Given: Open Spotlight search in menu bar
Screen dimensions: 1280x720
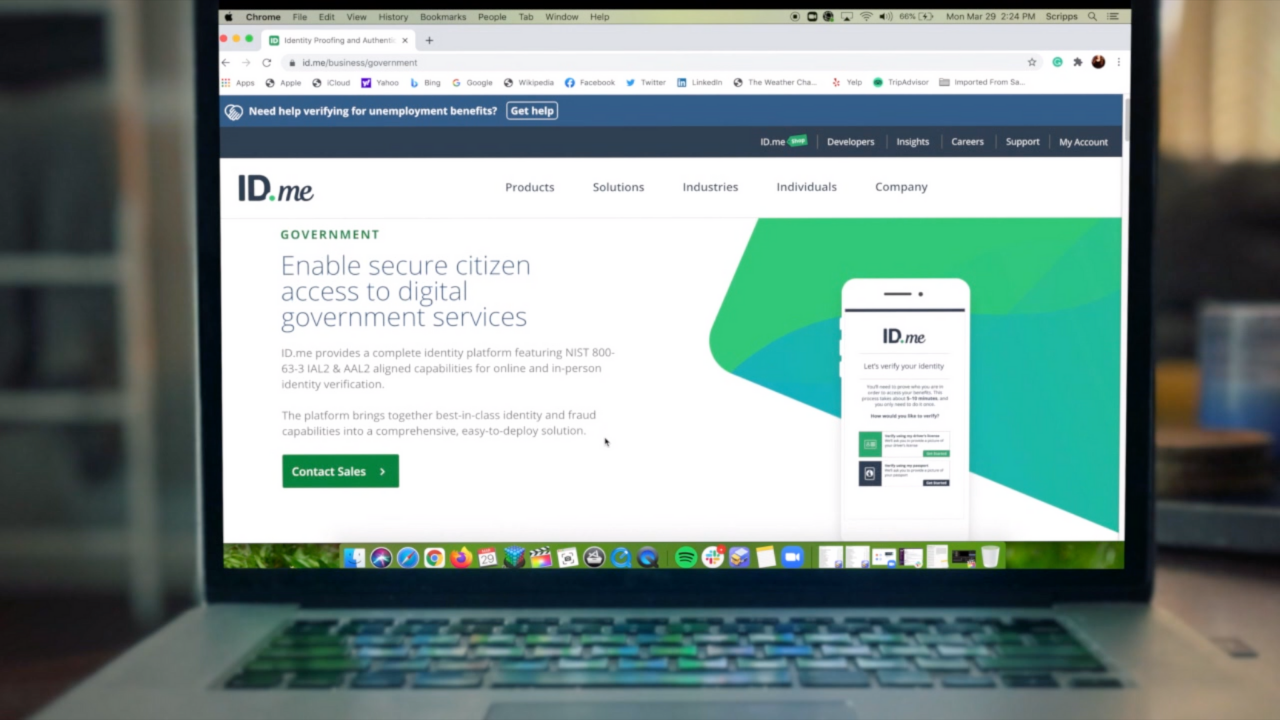Looking at the screenshot, I should tap(1092, 17).
